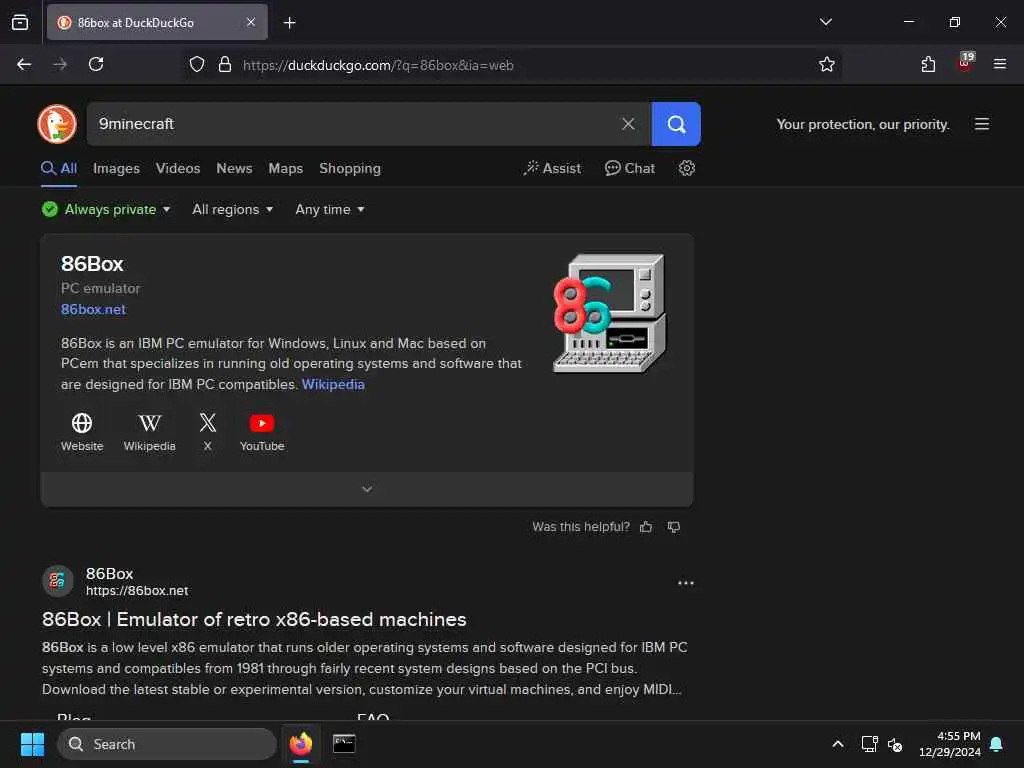Reload the current page

tap(96, 64)
